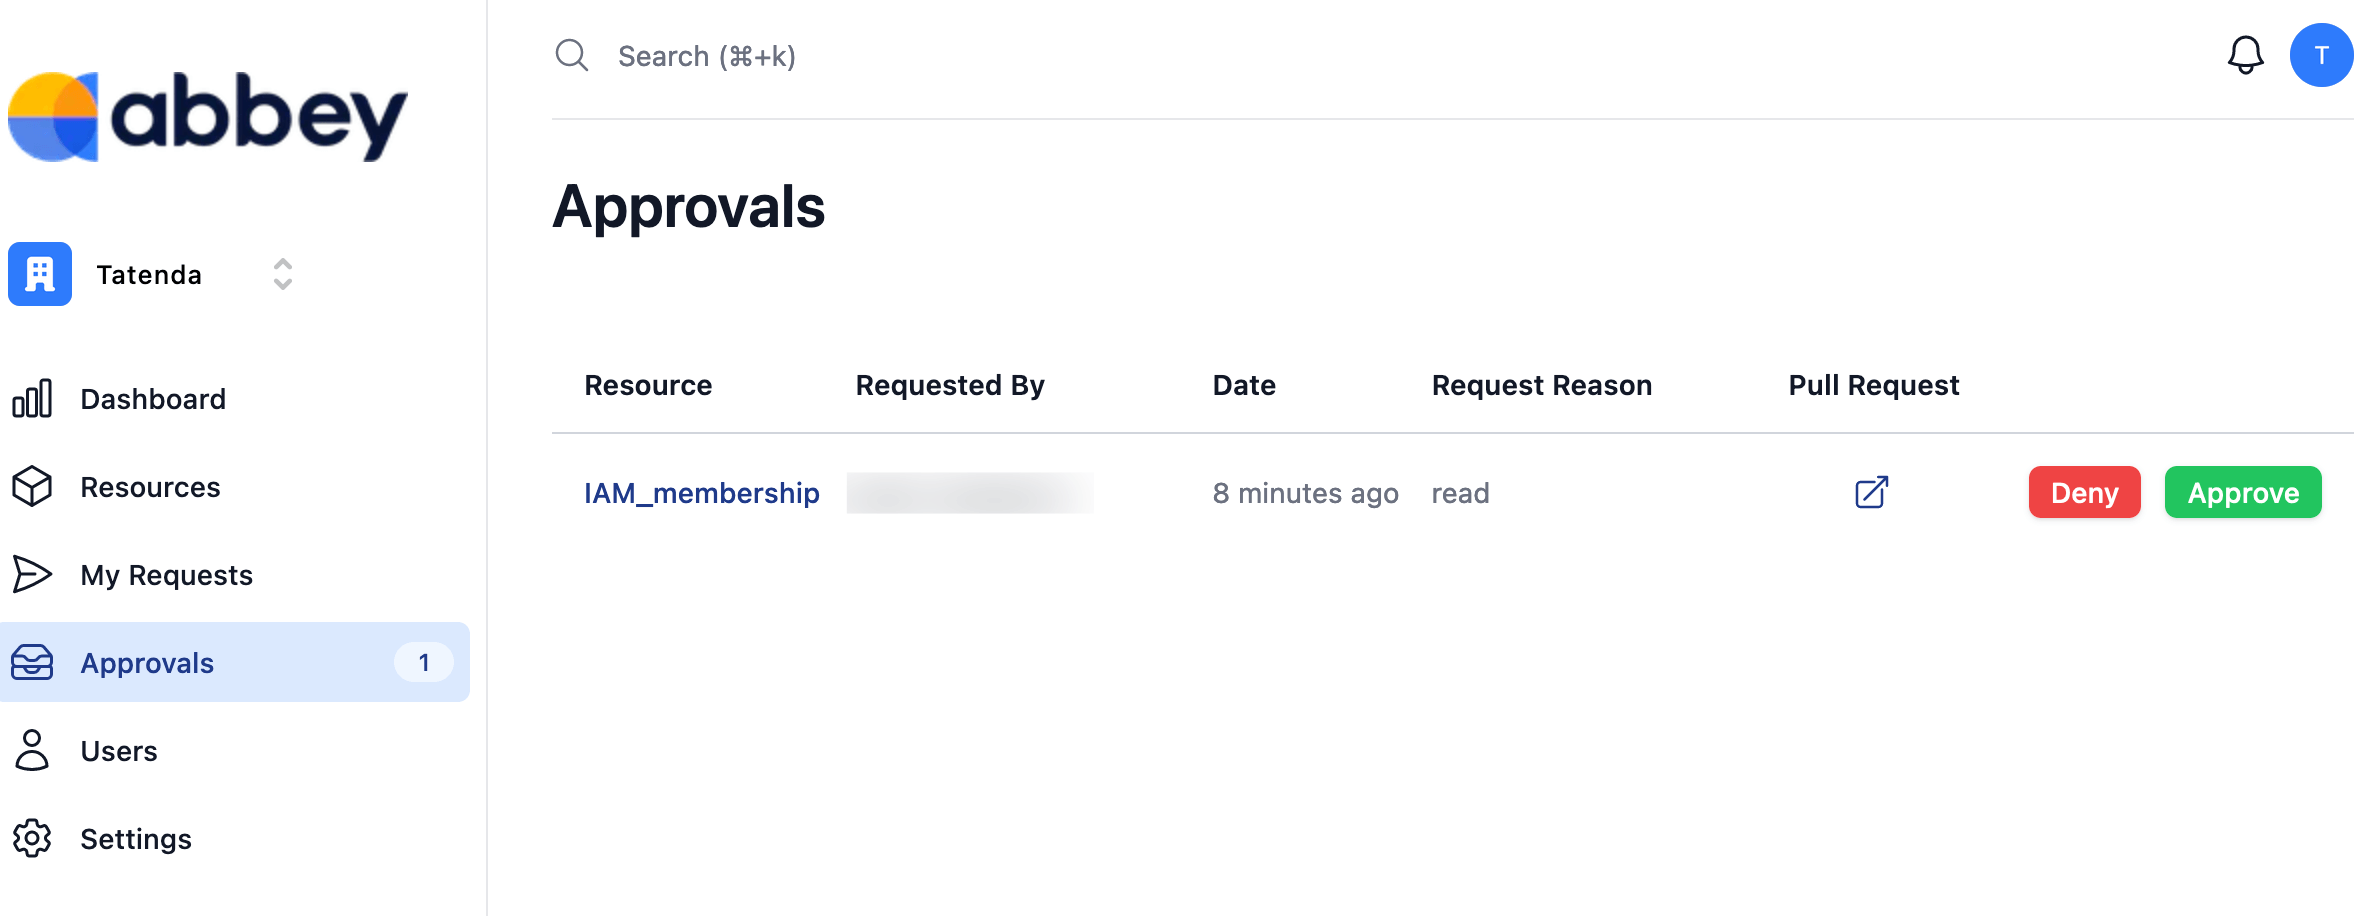The width and height of the screenshot is (2378, 916).
Task: Open the IAM_membership resource link
Action: pyautogui.click(x=702, y=493)
